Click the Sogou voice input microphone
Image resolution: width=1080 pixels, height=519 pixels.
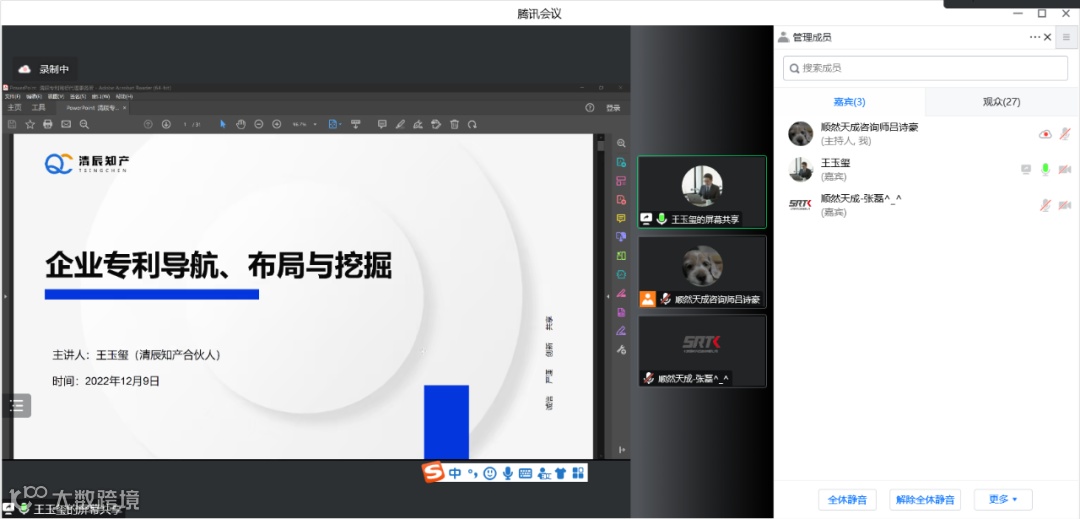tap(508, 473)
